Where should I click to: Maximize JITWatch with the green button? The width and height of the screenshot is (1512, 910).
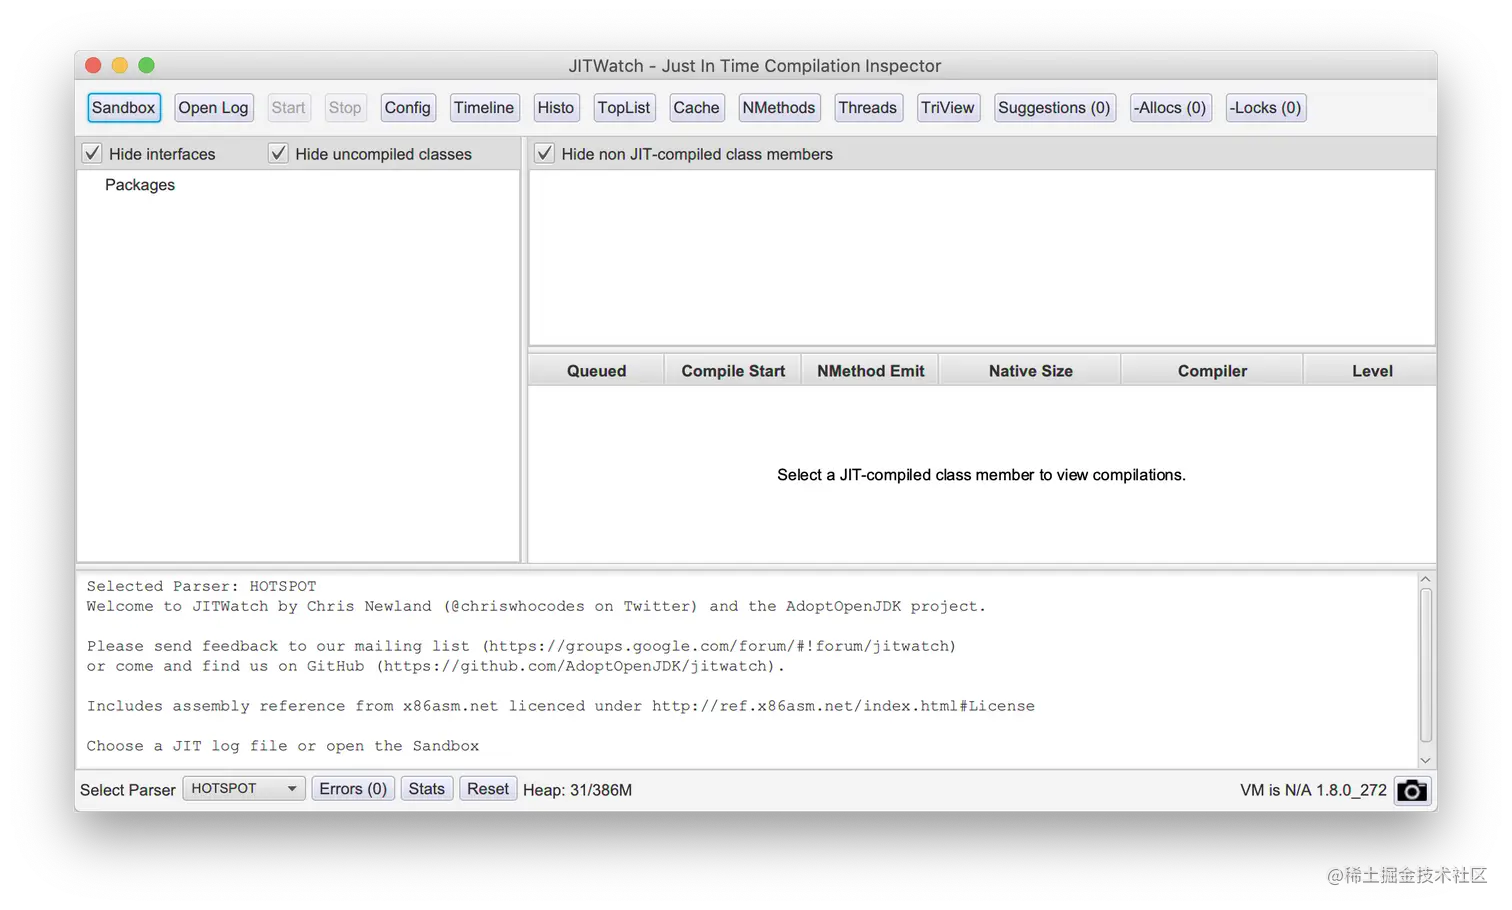click(x=146, y=65)
